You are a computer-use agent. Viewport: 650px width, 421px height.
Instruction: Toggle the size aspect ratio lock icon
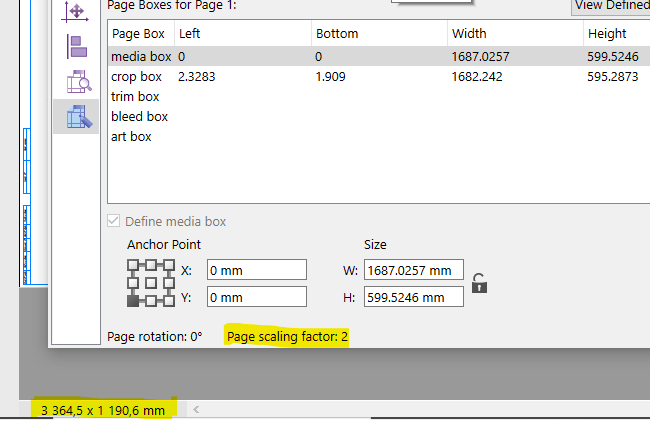tap(479, 283)
